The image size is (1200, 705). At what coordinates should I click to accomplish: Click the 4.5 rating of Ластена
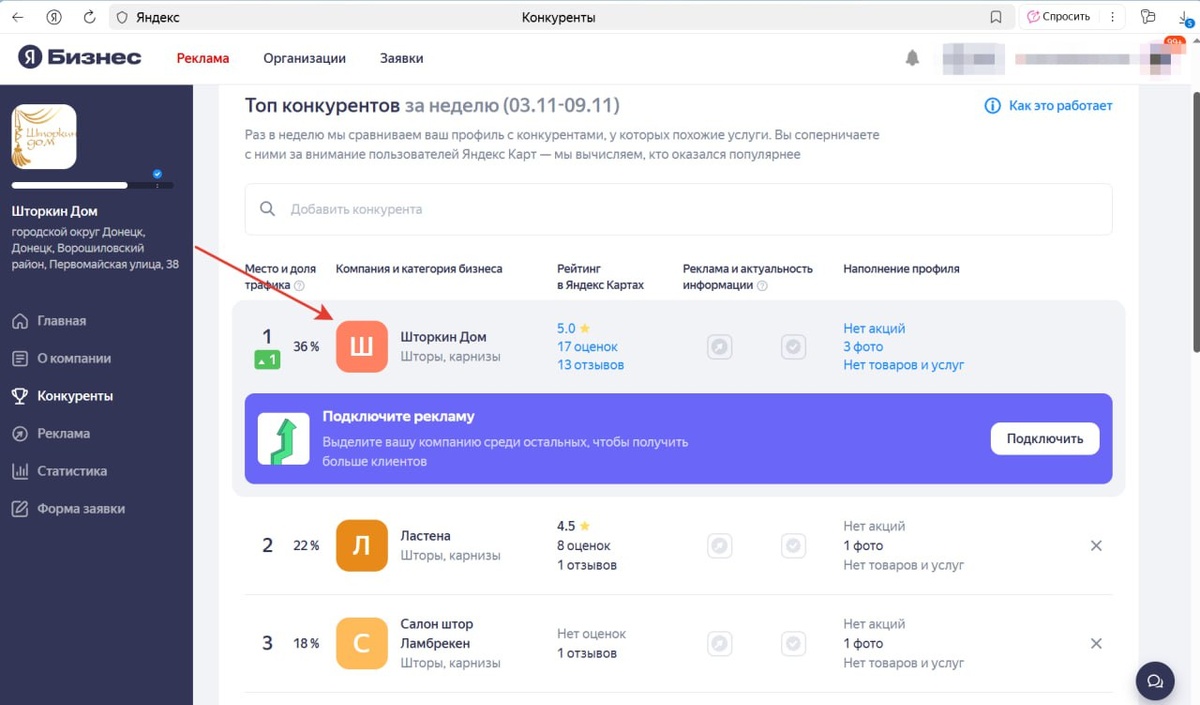click(x=573, y=526)
